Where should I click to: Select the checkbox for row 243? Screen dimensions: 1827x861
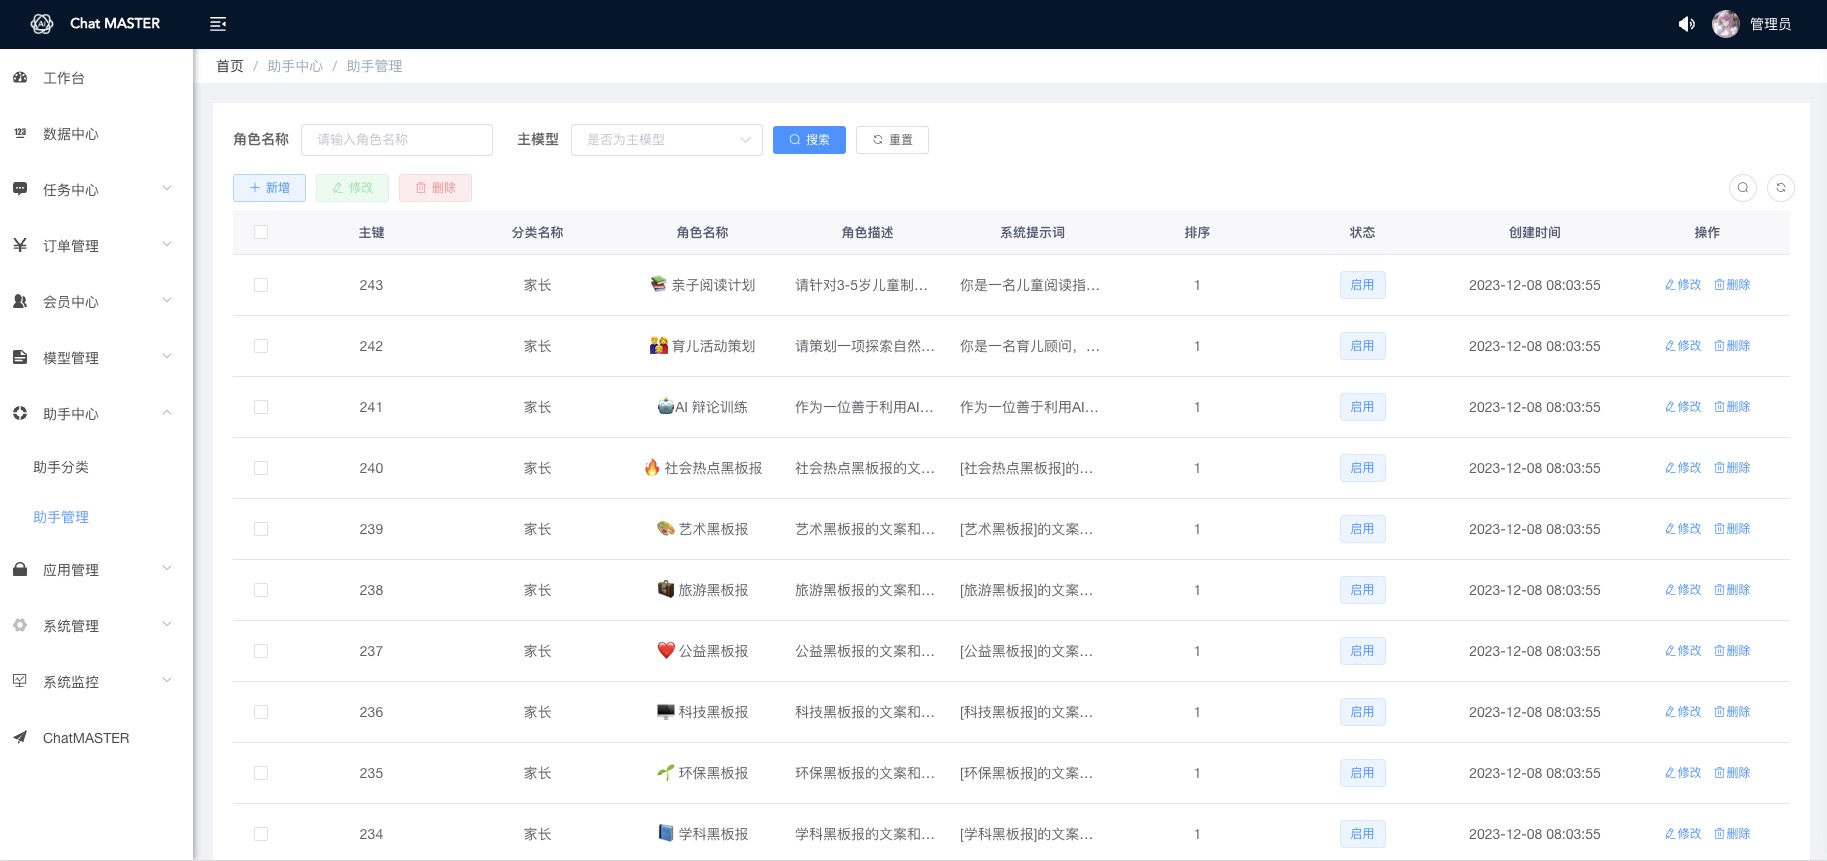tap(261, 285)
